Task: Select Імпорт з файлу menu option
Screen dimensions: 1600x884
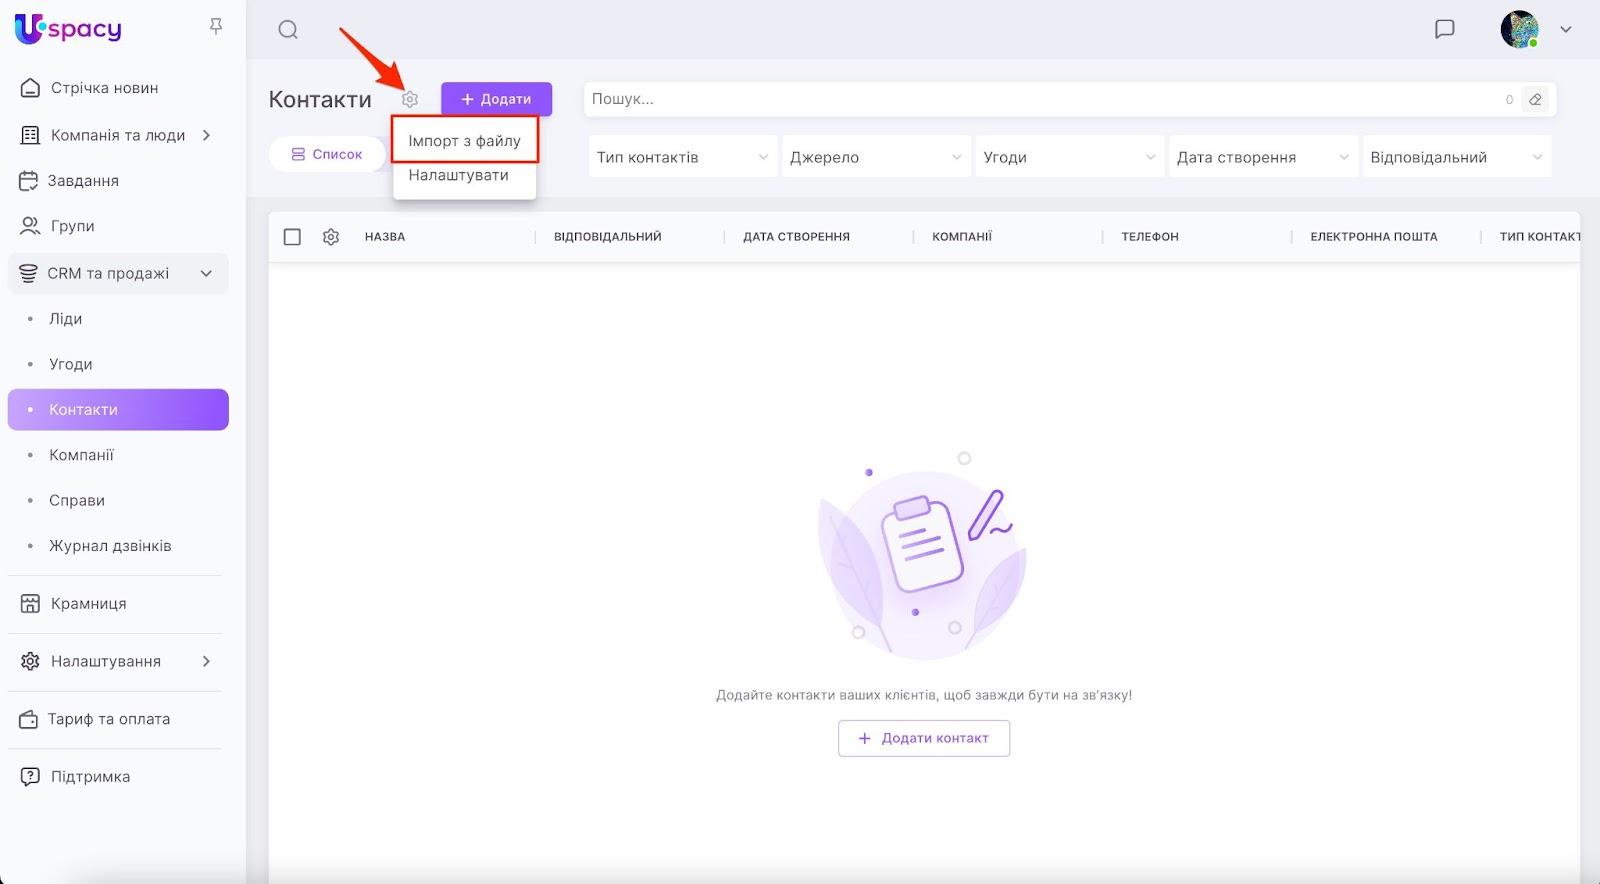Action: [465, 141]
